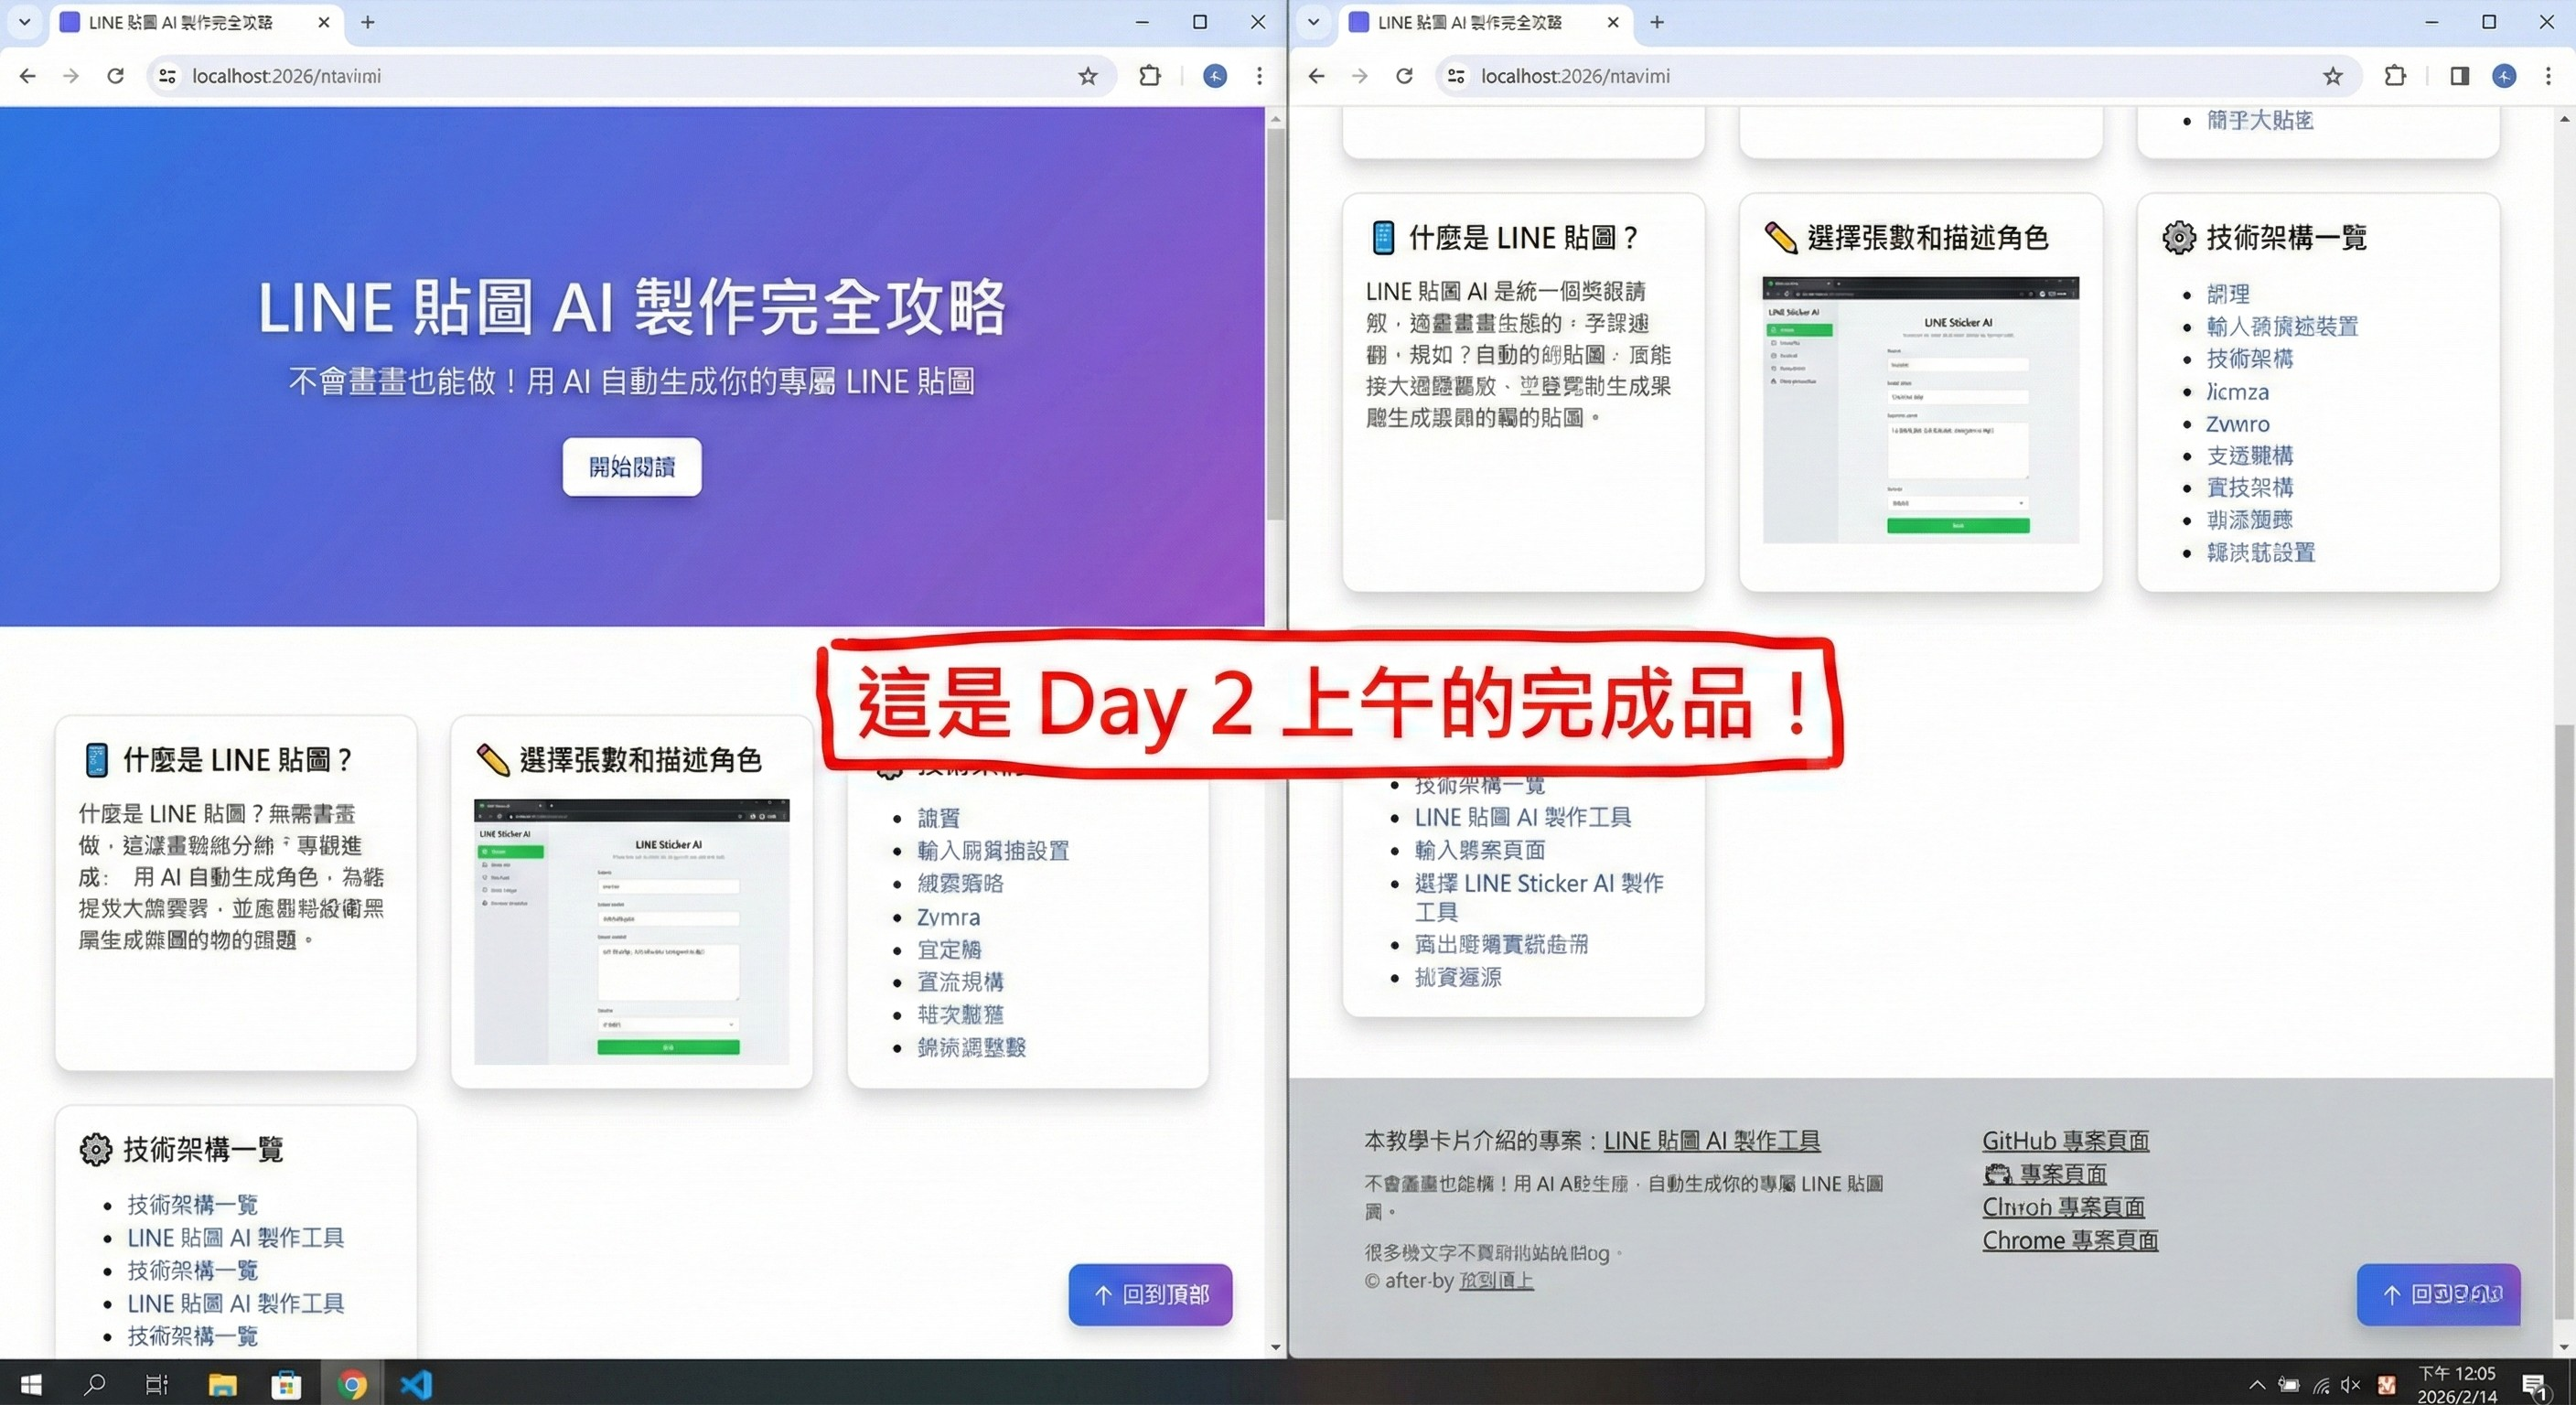Viewport: 2576px width, 1405px height.
Task: Bookmark the page using the star icon
Action: [x=1088, y=76]
